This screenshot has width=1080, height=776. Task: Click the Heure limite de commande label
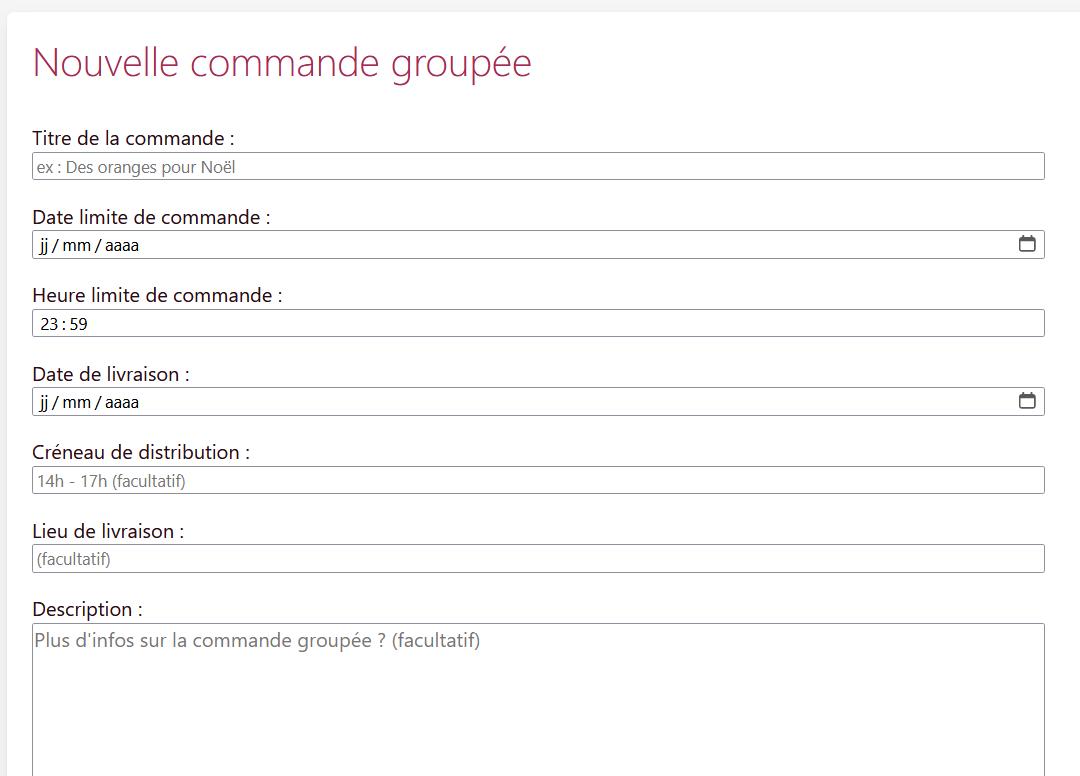[x=157, y=295]
